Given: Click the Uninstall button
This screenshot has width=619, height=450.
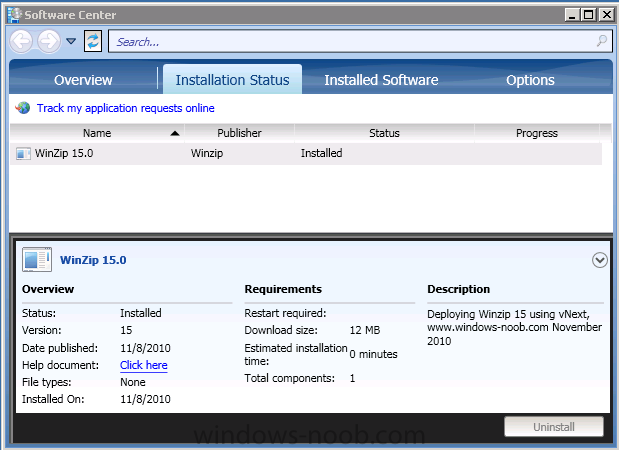Looking at the screenshot, I should coord(554,427).
